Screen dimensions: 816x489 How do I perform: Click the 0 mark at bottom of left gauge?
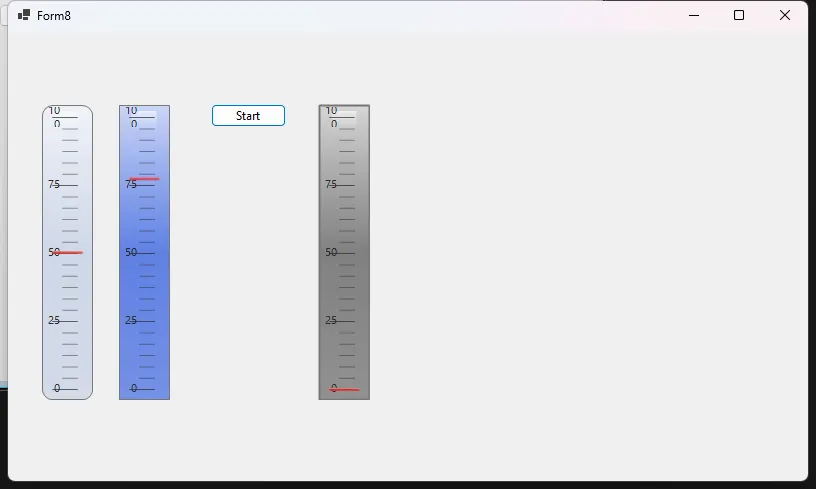(x=57, y=388)
